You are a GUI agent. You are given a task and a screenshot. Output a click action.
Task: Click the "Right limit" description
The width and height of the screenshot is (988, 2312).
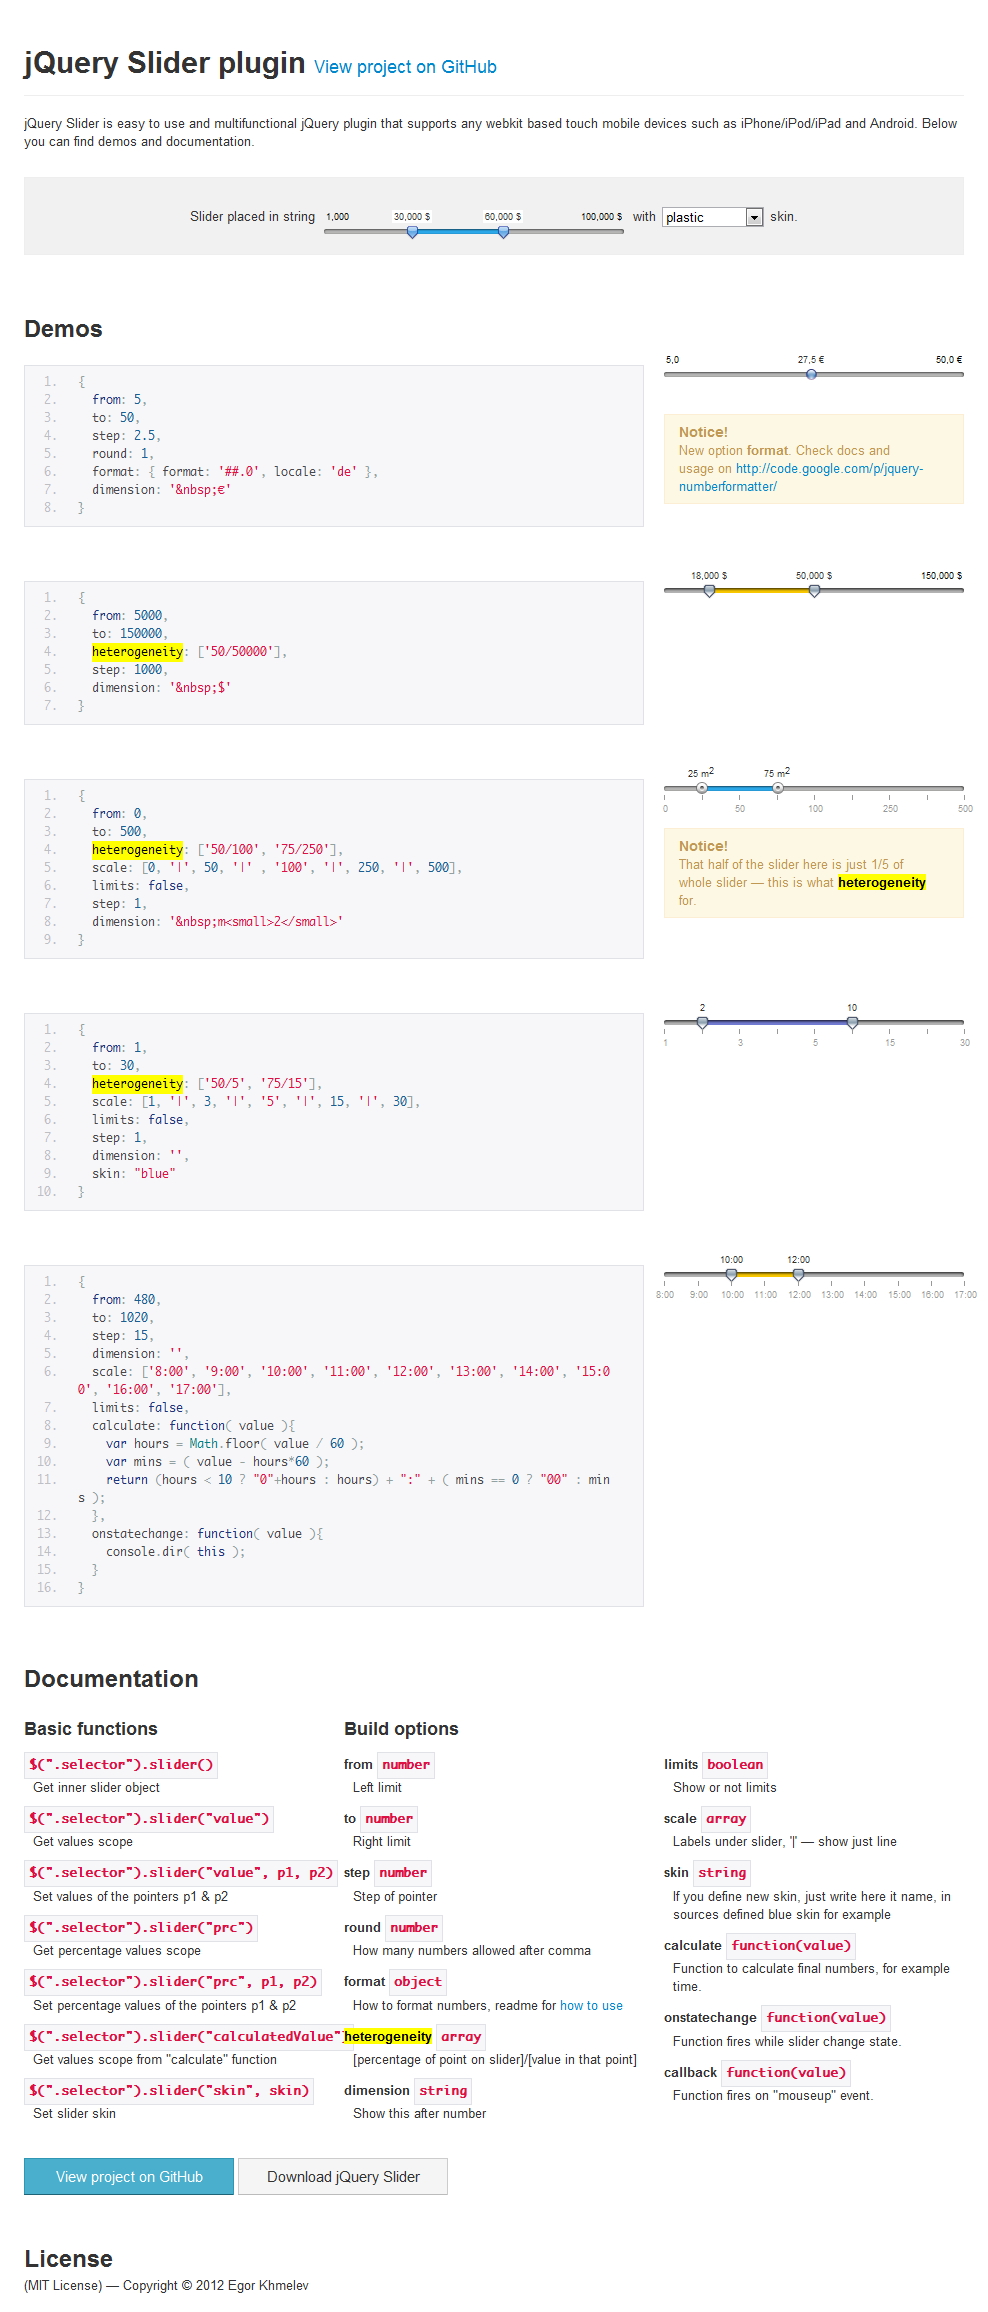pos(382,1842)
